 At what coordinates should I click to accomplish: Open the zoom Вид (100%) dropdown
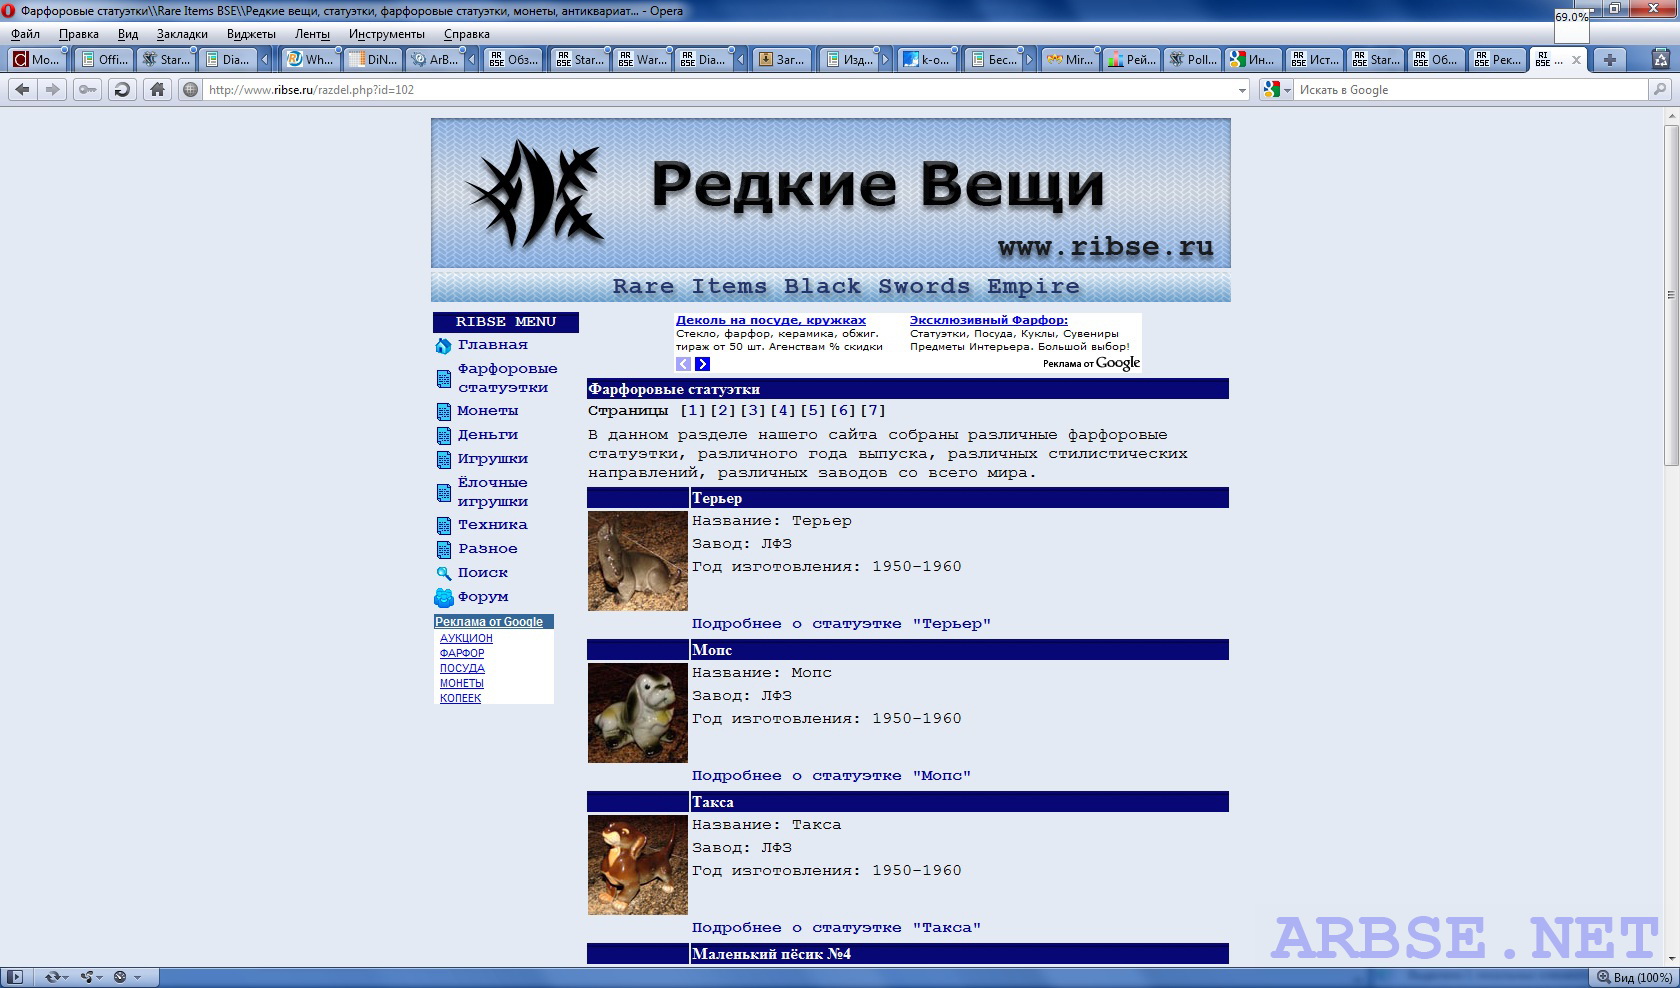[x=1634, y=977]
